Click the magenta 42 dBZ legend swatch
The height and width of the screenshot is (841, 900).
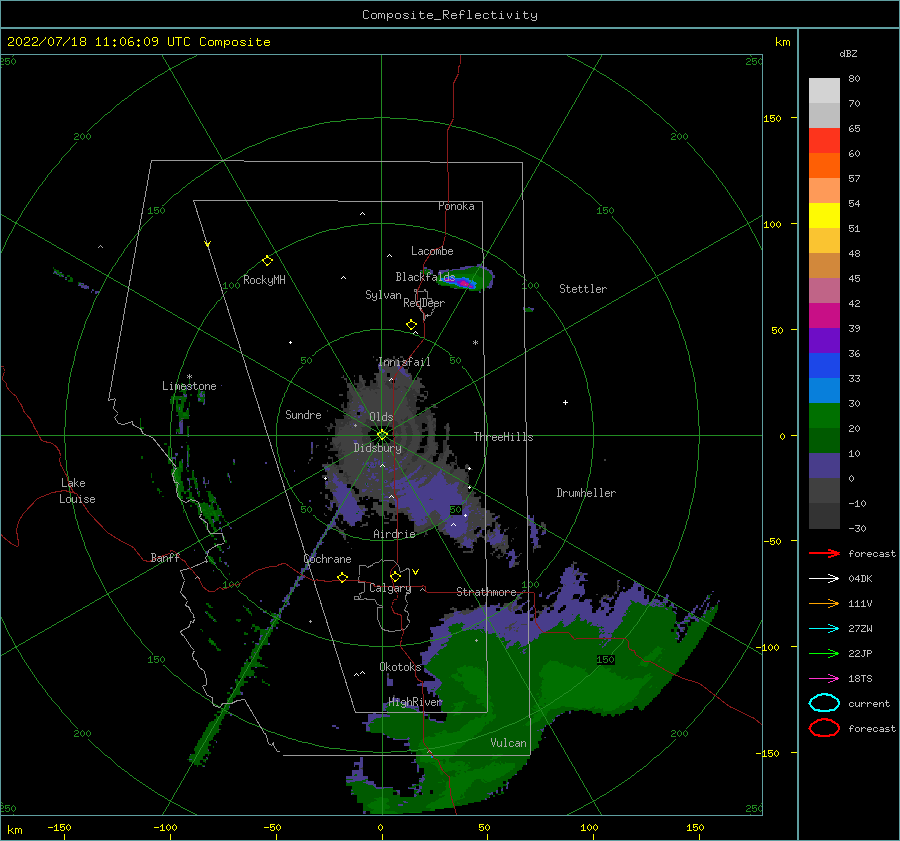pyautogui.click(x=824, y=316)
